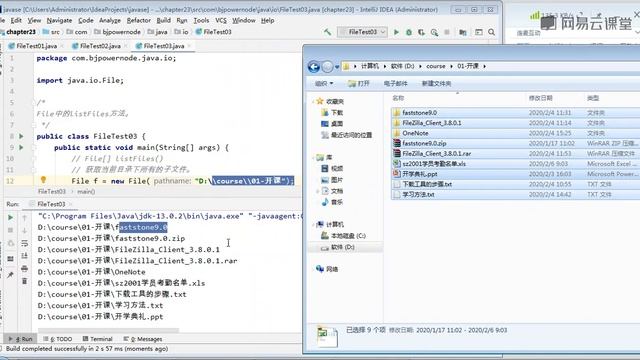Click the yellow intention lightbulb on line 12

tap(43, 180)
